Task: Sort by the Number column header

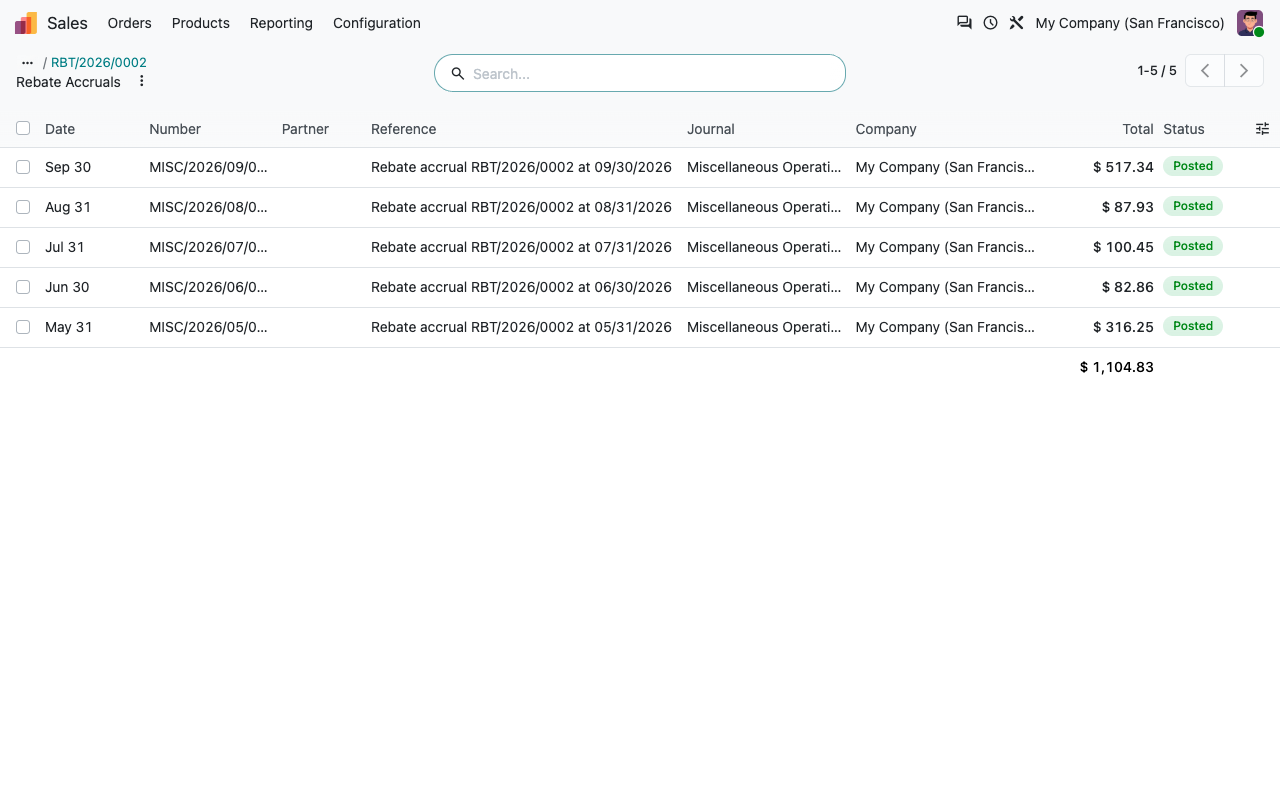Action: coord(175,129)
